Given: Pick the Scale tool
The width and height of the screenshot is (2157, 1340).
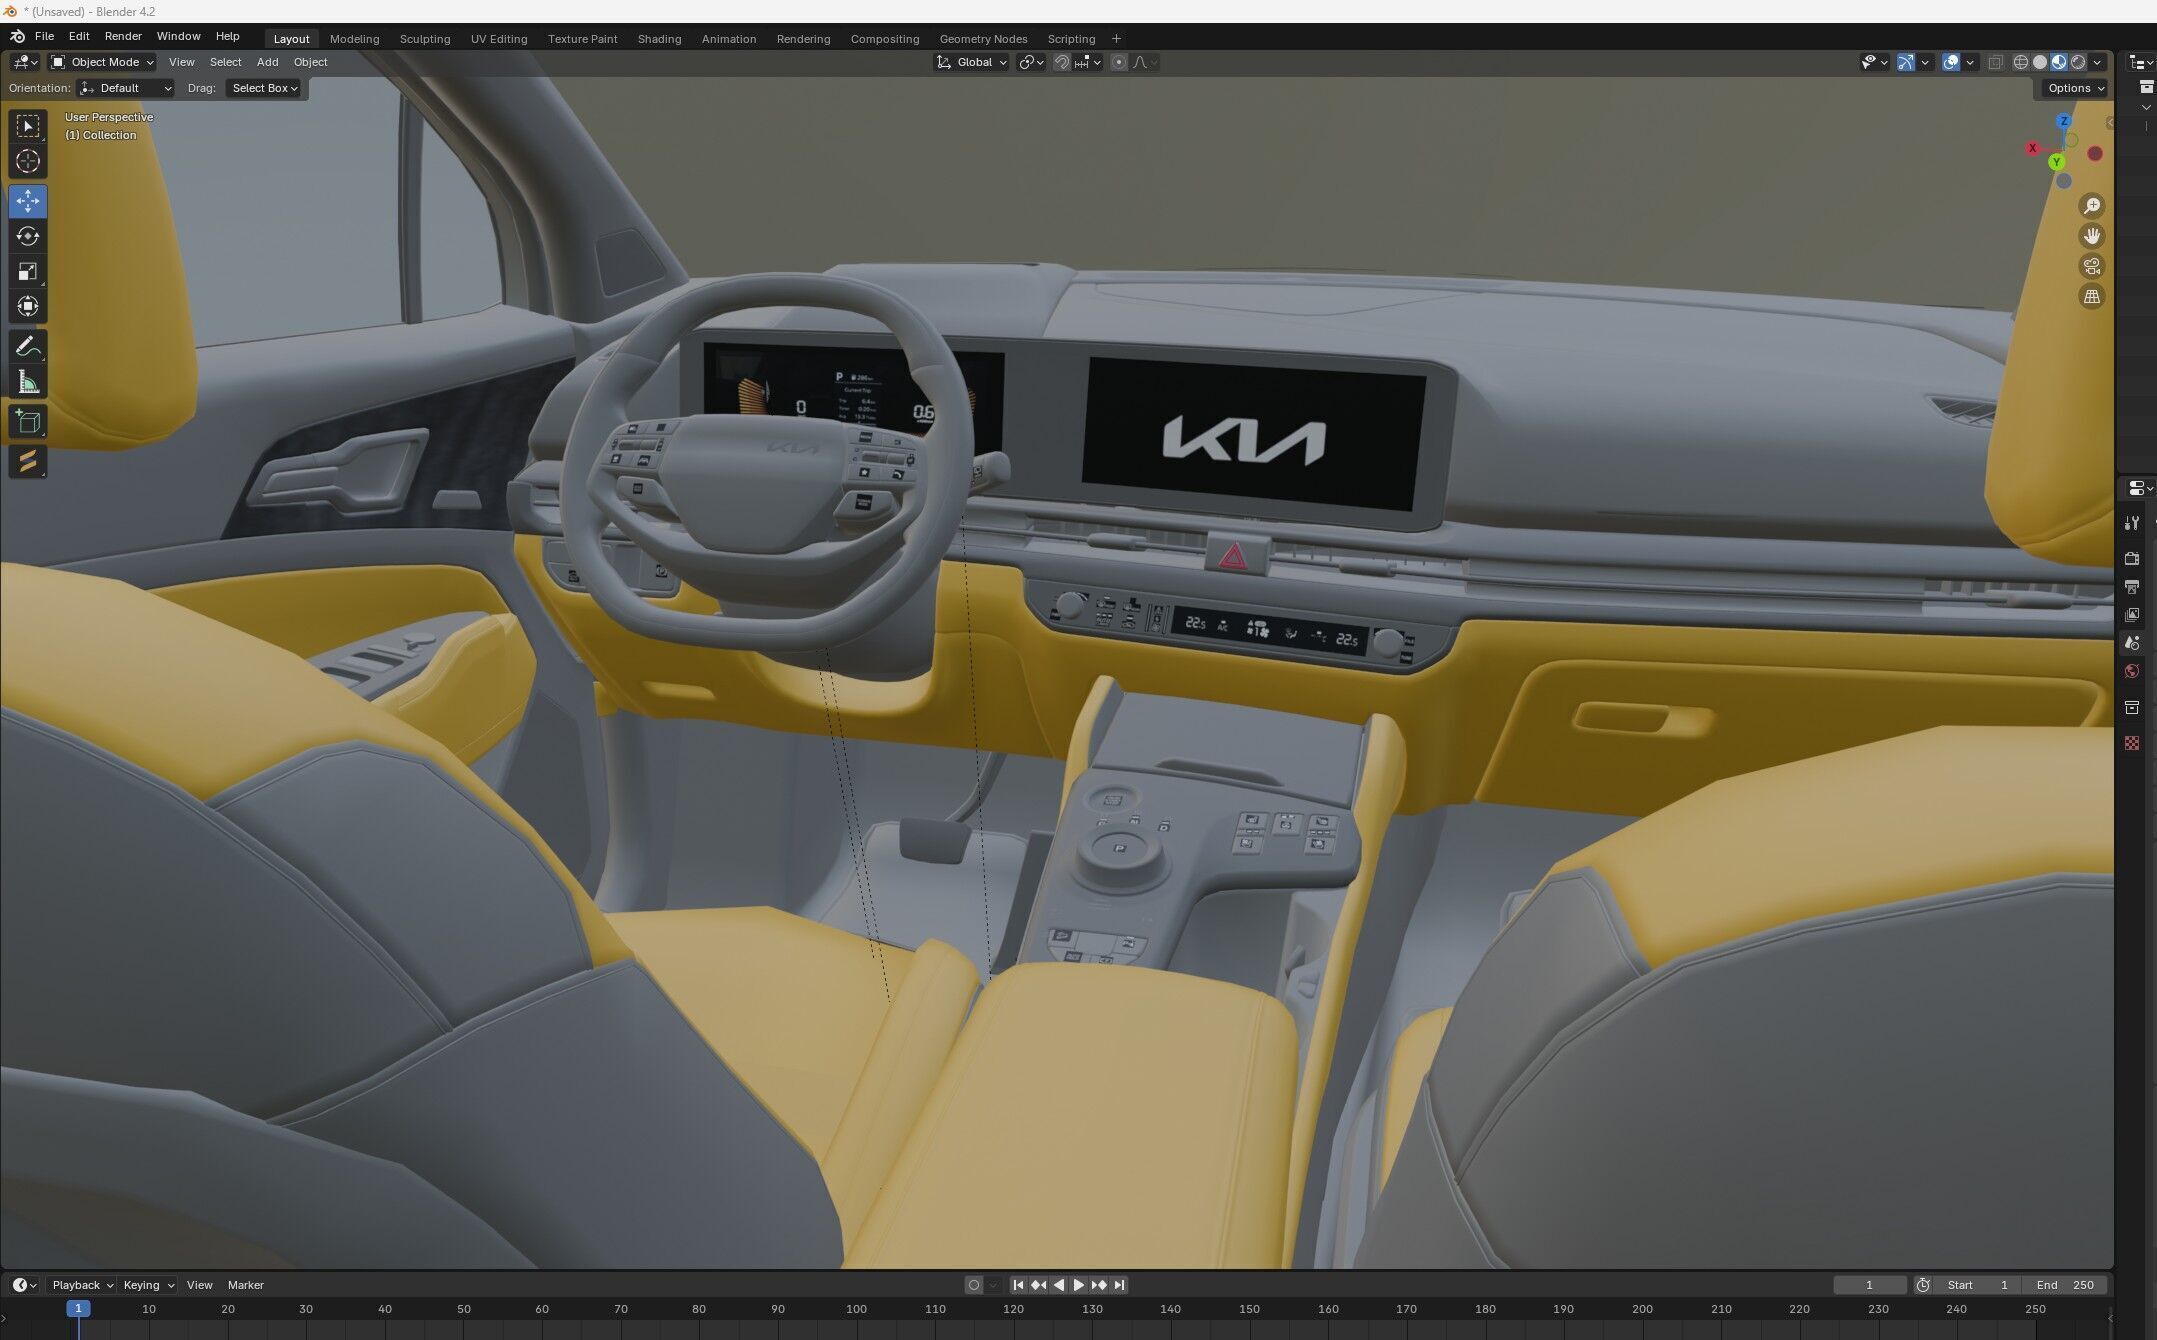Looking at the screenshot, I should 28,271.
